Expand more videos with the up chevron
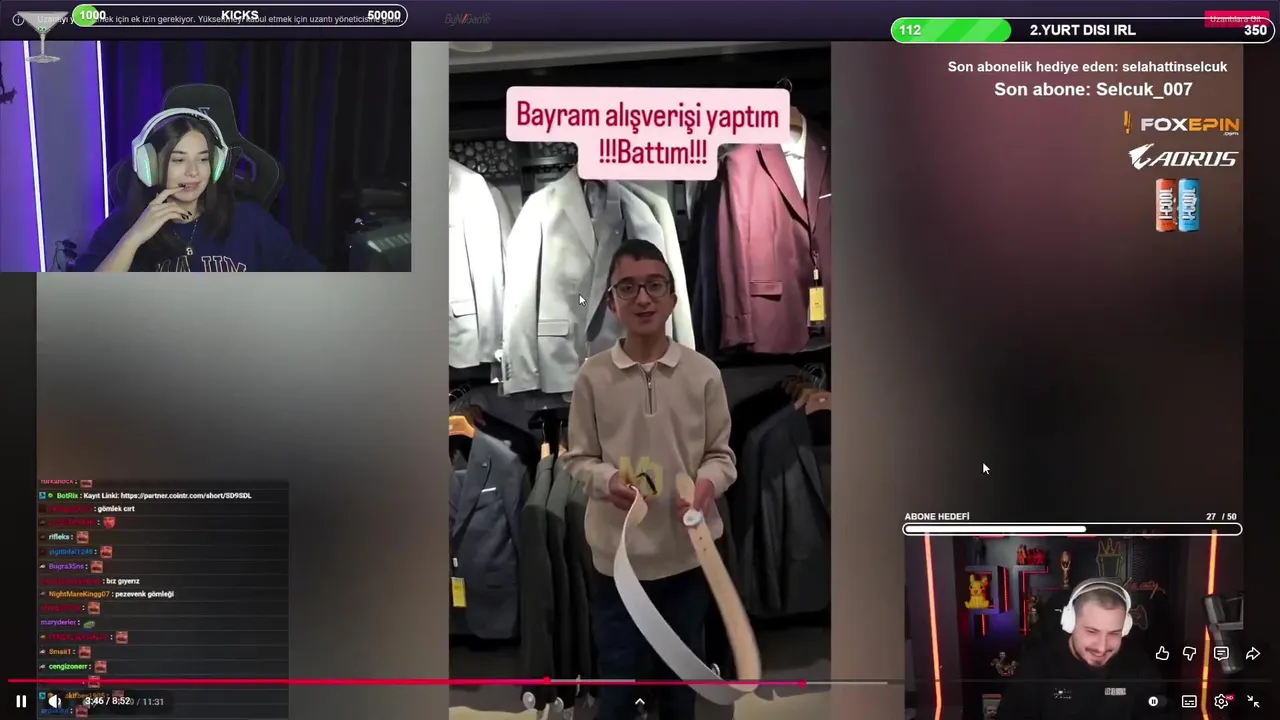The image size is (1280, 720). tap(640, 701)
